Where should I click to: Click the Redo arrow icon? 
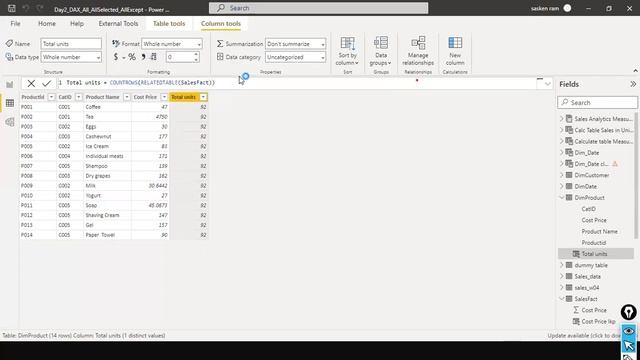[40, 8]
